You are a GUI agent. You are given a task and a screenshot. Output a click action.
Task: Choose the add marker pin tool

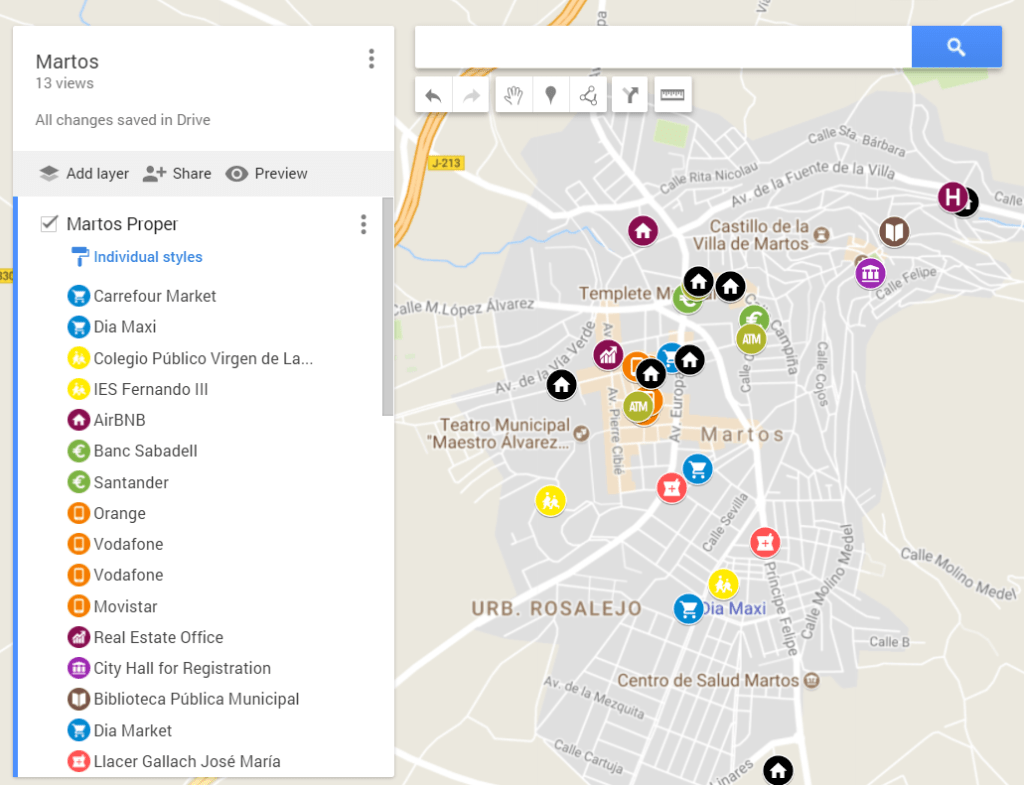pyautogui.click(x=550, y=96)
